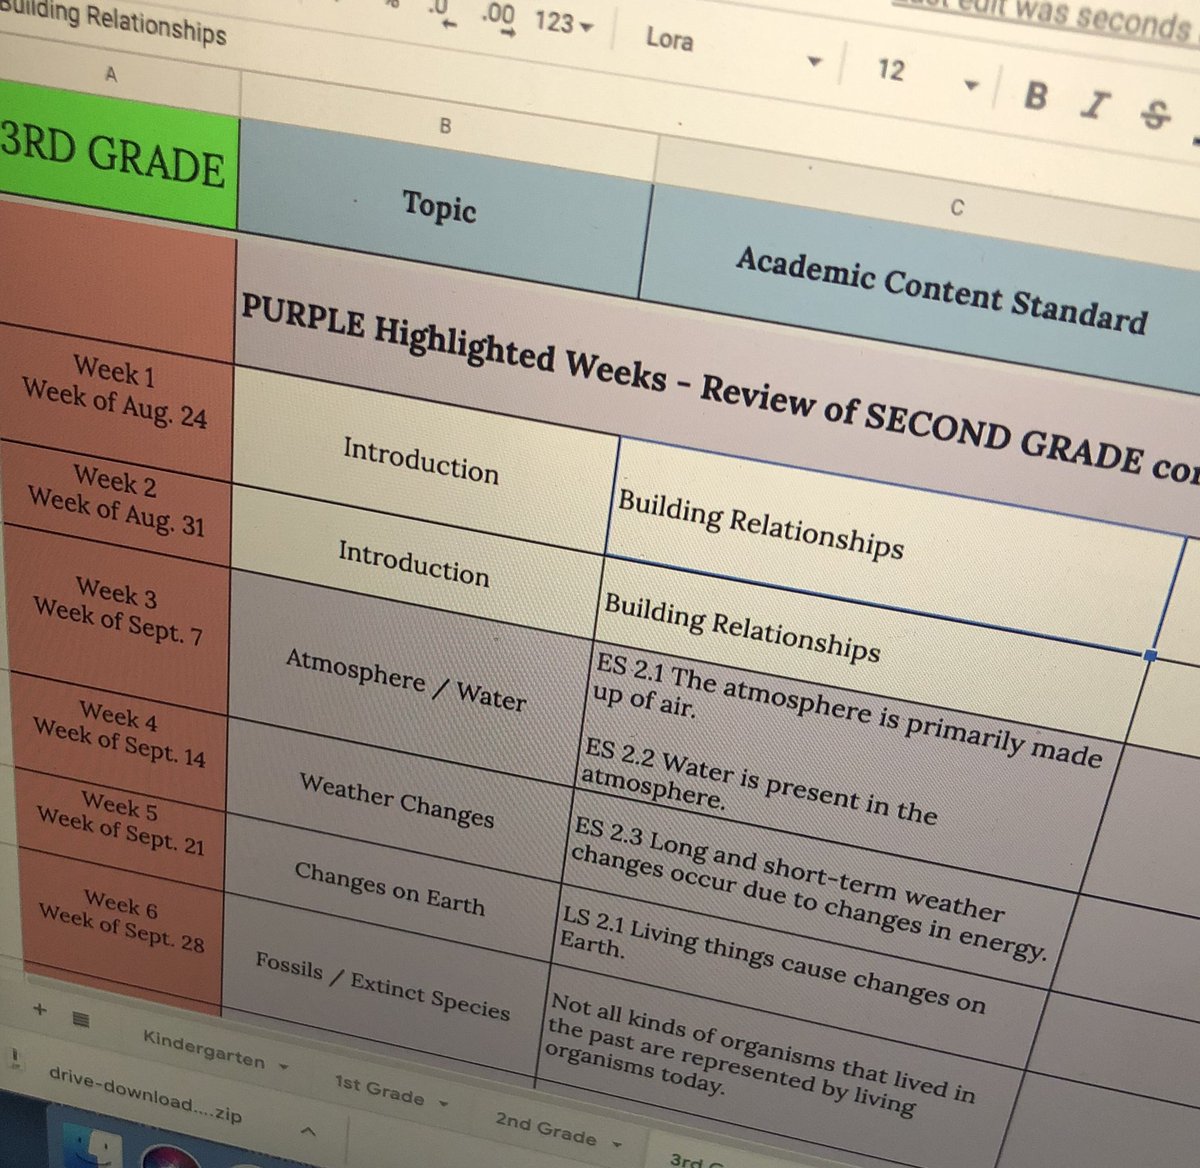Select Week 1 Introduction topic cell
This screenshot has height=1168, width=1200.
point(421,461)
